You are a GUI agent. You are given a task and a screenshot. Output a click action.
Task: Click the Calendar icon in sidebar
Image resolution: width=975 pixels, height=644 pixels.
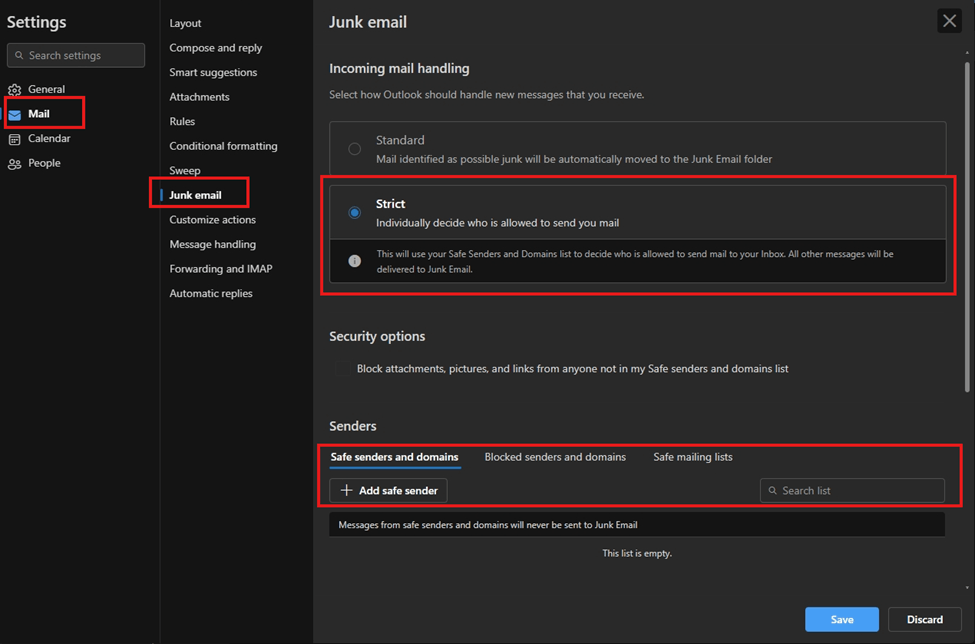click(14, 139)
